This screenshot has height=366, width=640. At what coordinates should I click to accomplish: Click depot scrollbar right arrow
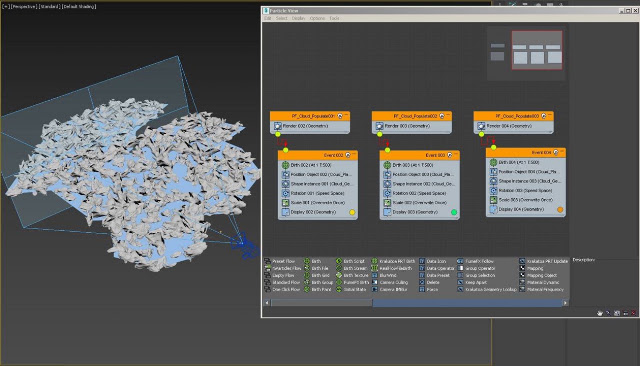point(565,303)
